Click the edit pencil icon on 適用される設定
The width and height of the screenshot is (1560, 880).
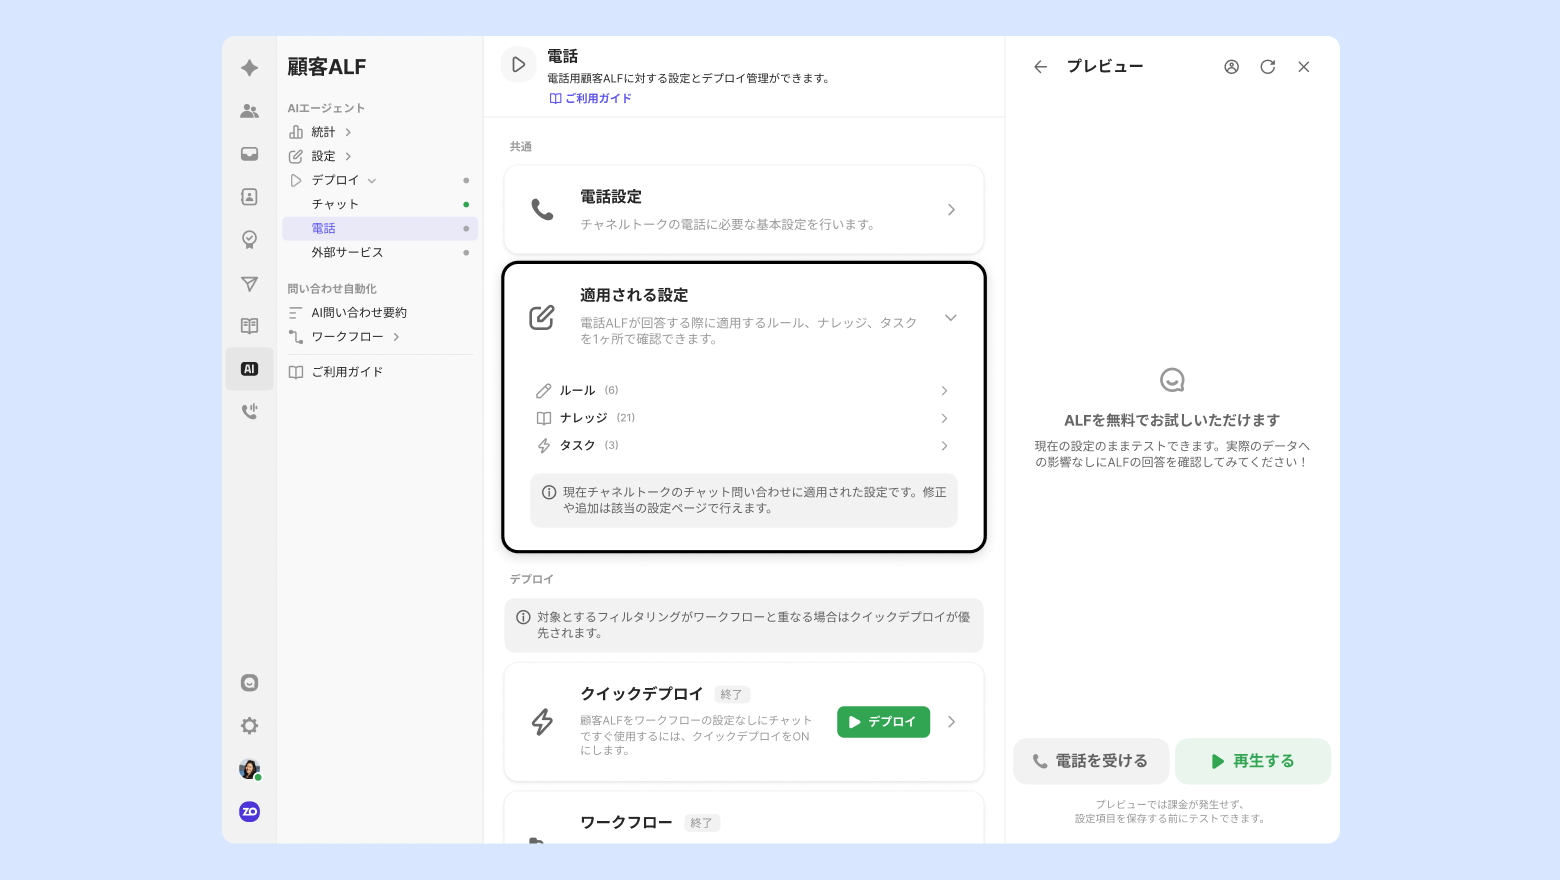tap(542, 317)
